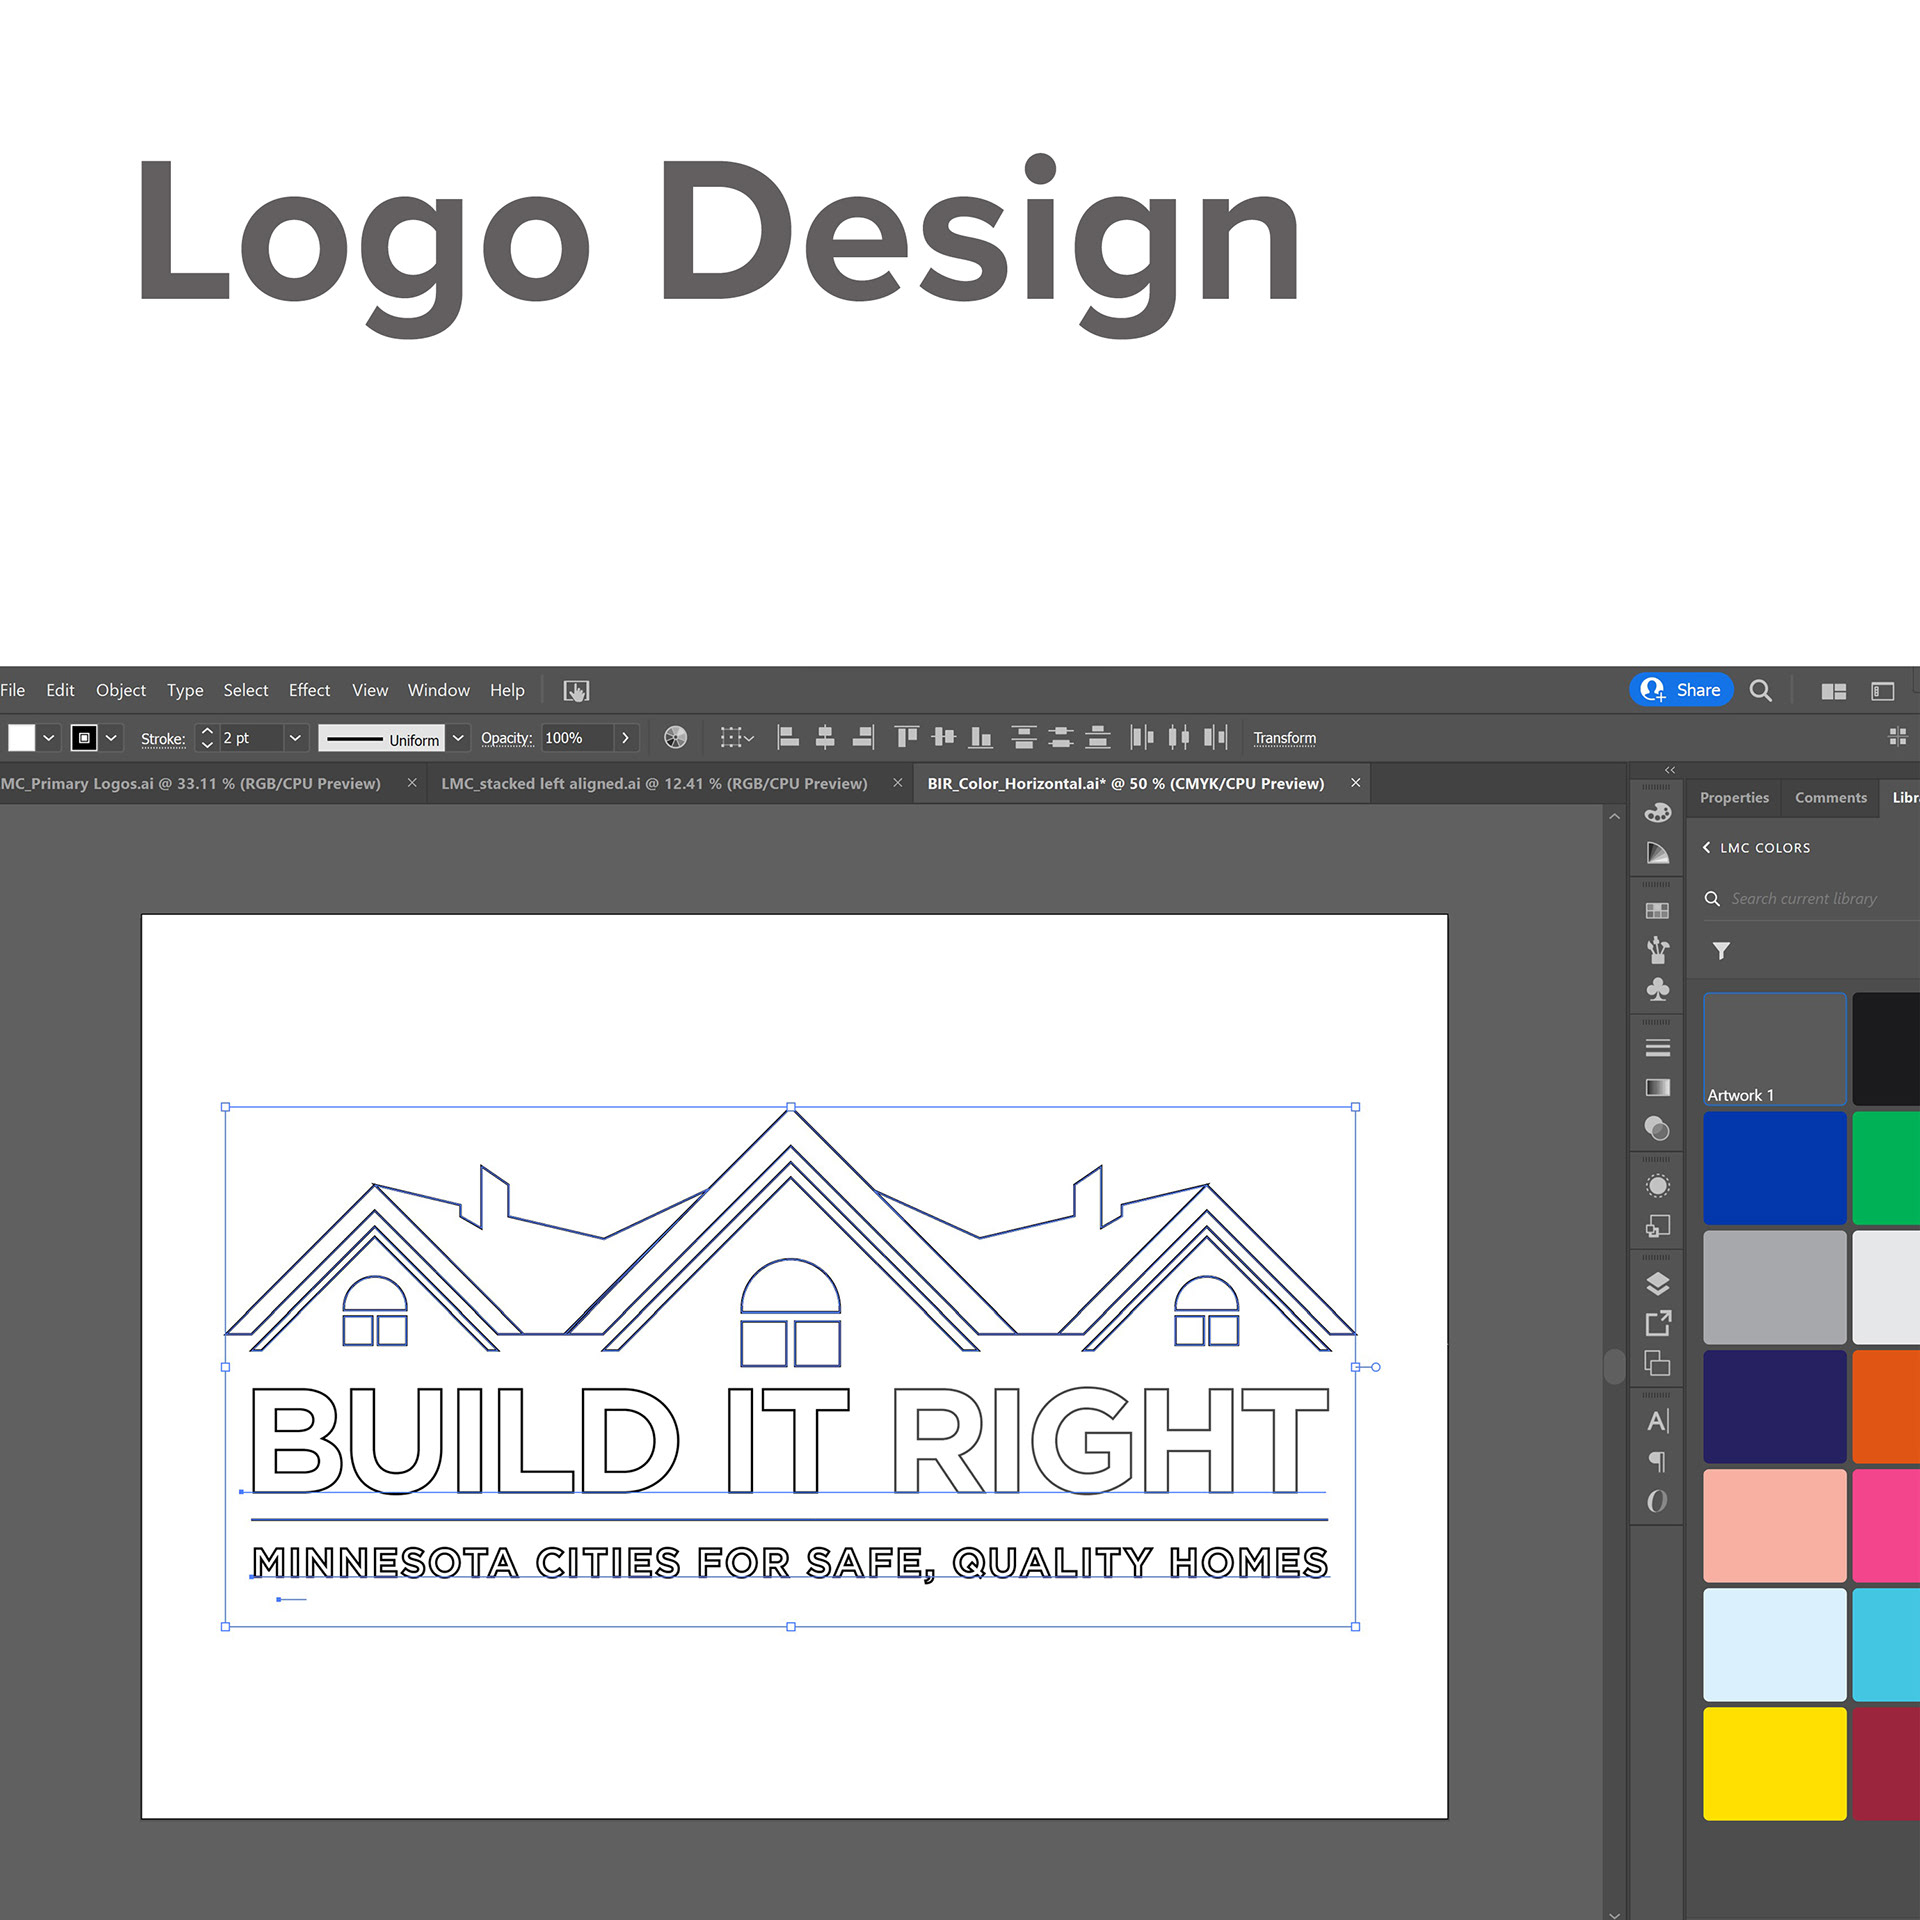Open the Appearance panel icon
The width and height of the screenshot is (1920, 1920).
[x=1657, y=1186]
